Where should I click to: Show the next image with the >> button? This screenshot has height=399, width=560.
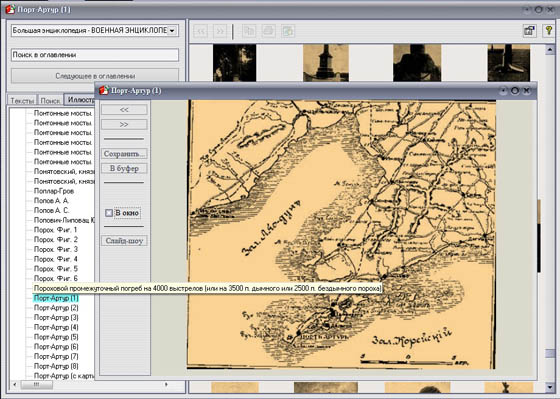(x=124, y=124)
